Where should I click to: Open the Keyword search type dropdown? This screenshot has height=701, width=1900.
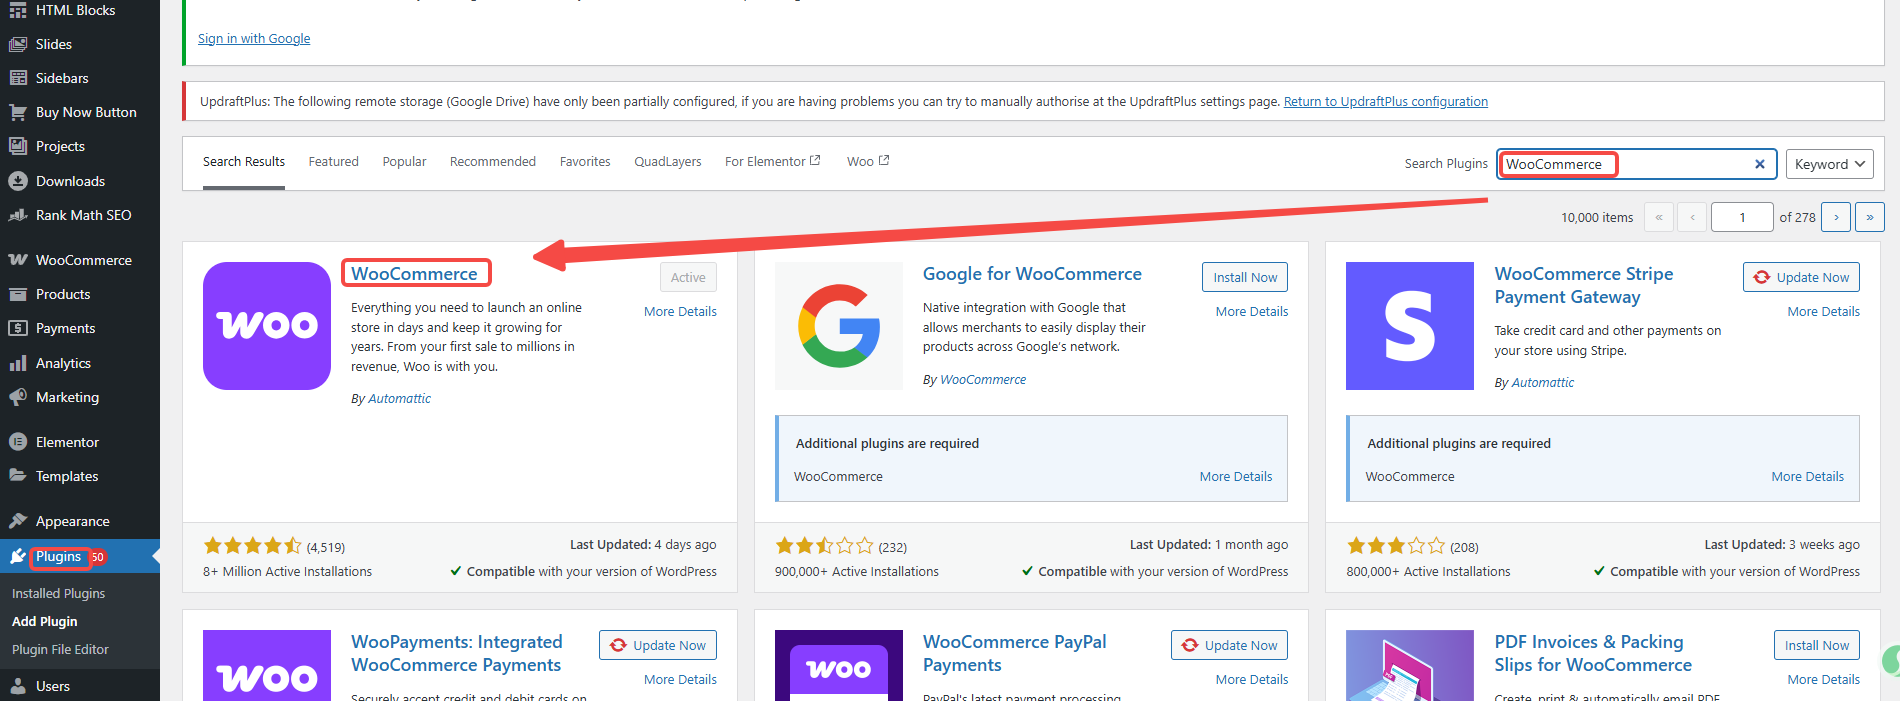[1830, 164]
